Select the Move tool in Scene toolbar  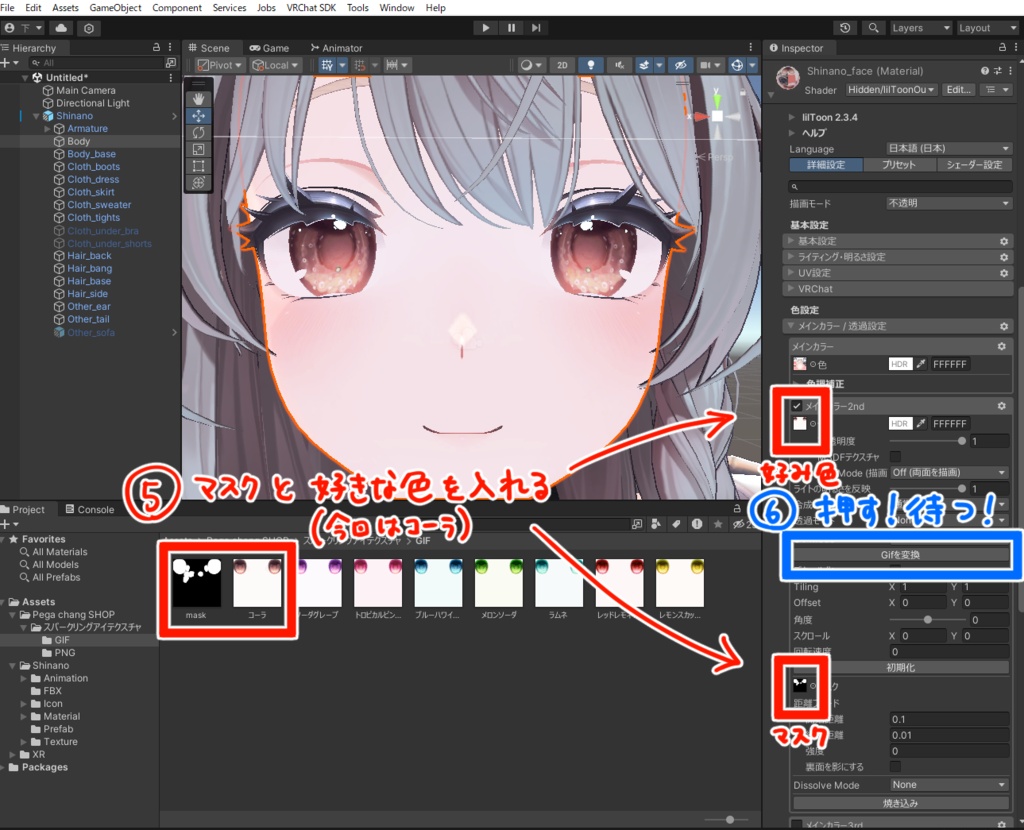(x=199, y=116)
